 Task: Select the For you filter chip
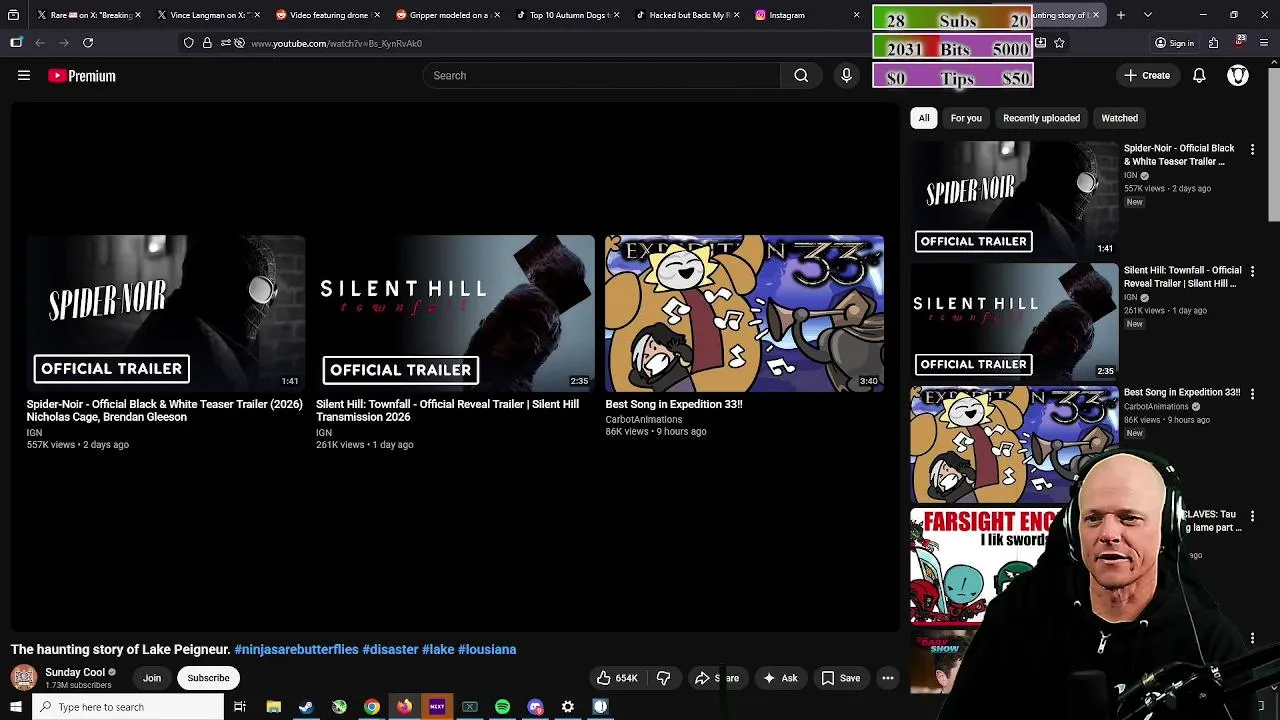tap(966, 118)
